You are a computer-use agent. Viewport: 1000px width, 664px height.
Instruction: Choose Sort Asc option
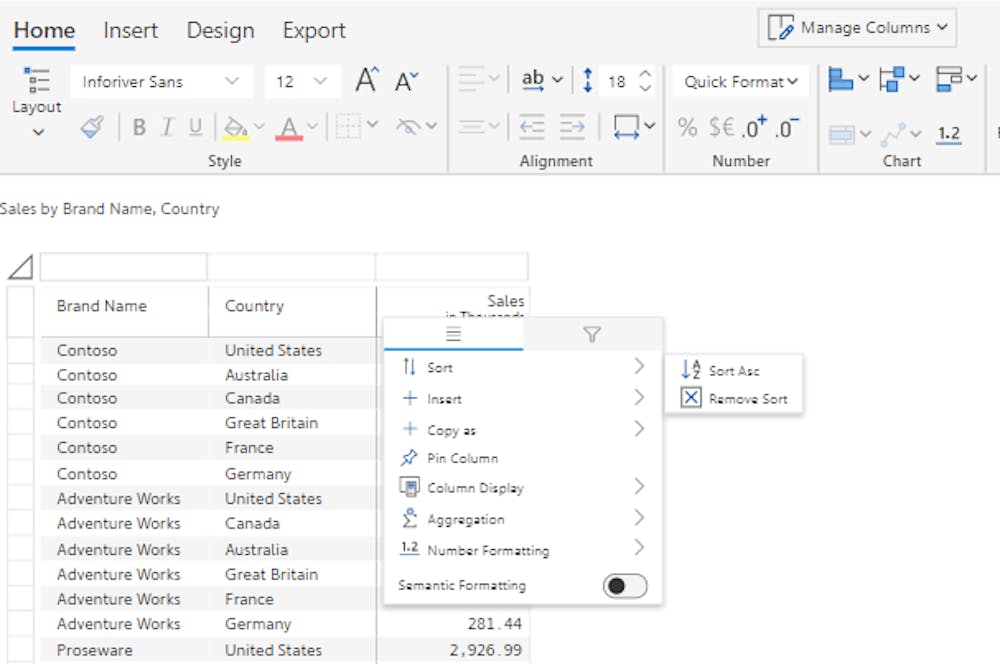pos(733,370)
